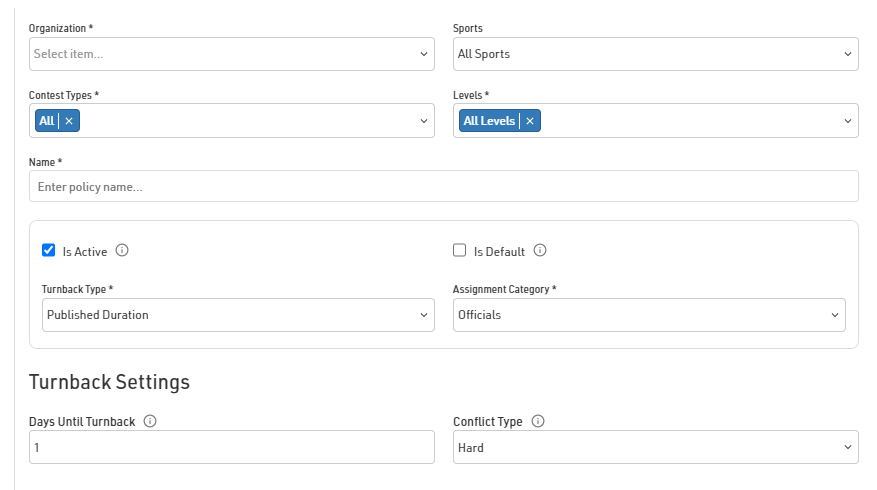877x490 pixels.
Task: Click info icon for Days Until Turnback
Action: tap(150, 422)
